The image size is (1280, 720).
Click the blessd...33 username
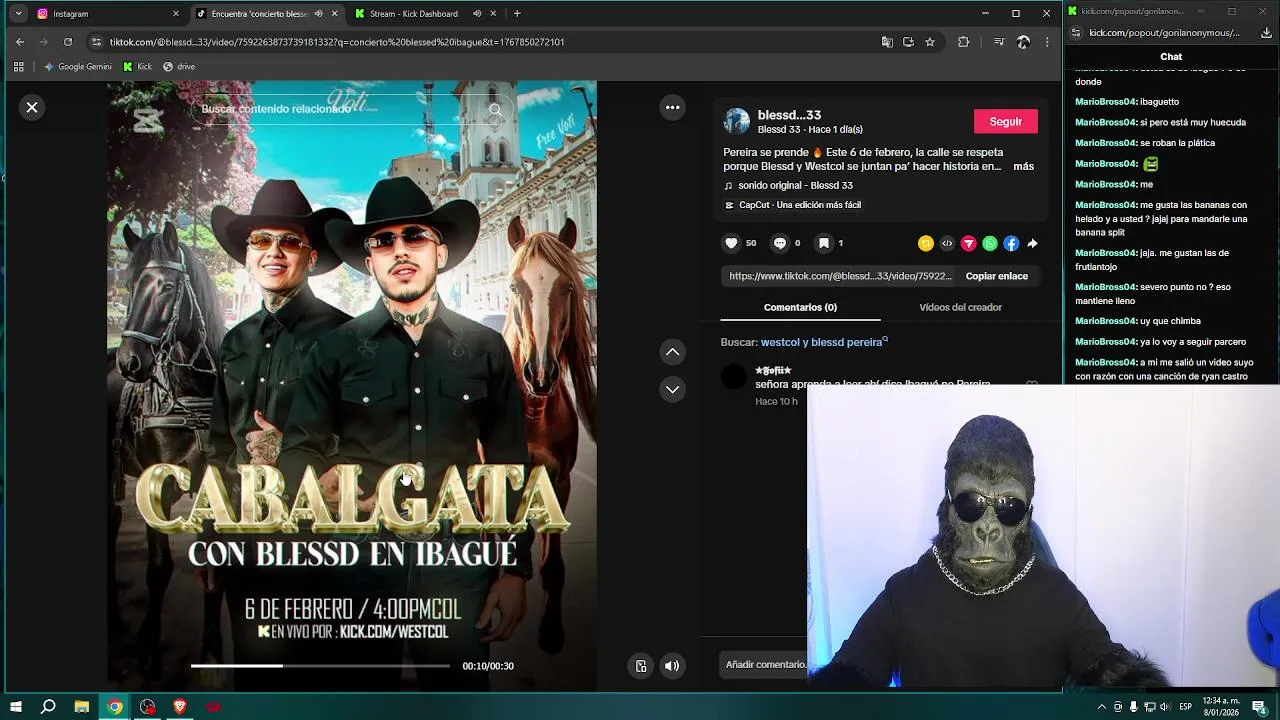tap(789, 115)
